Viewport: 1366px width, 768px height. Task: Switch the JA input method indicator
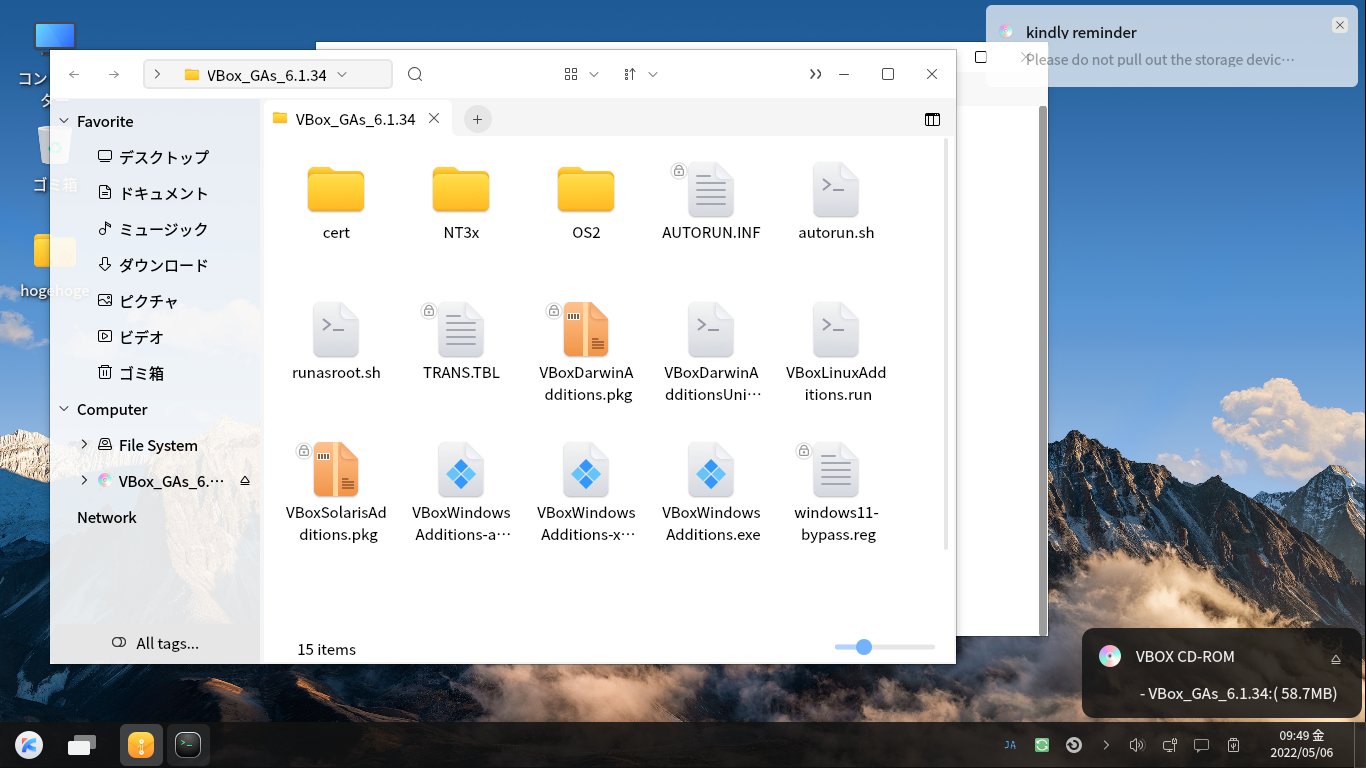(1010, 745)
